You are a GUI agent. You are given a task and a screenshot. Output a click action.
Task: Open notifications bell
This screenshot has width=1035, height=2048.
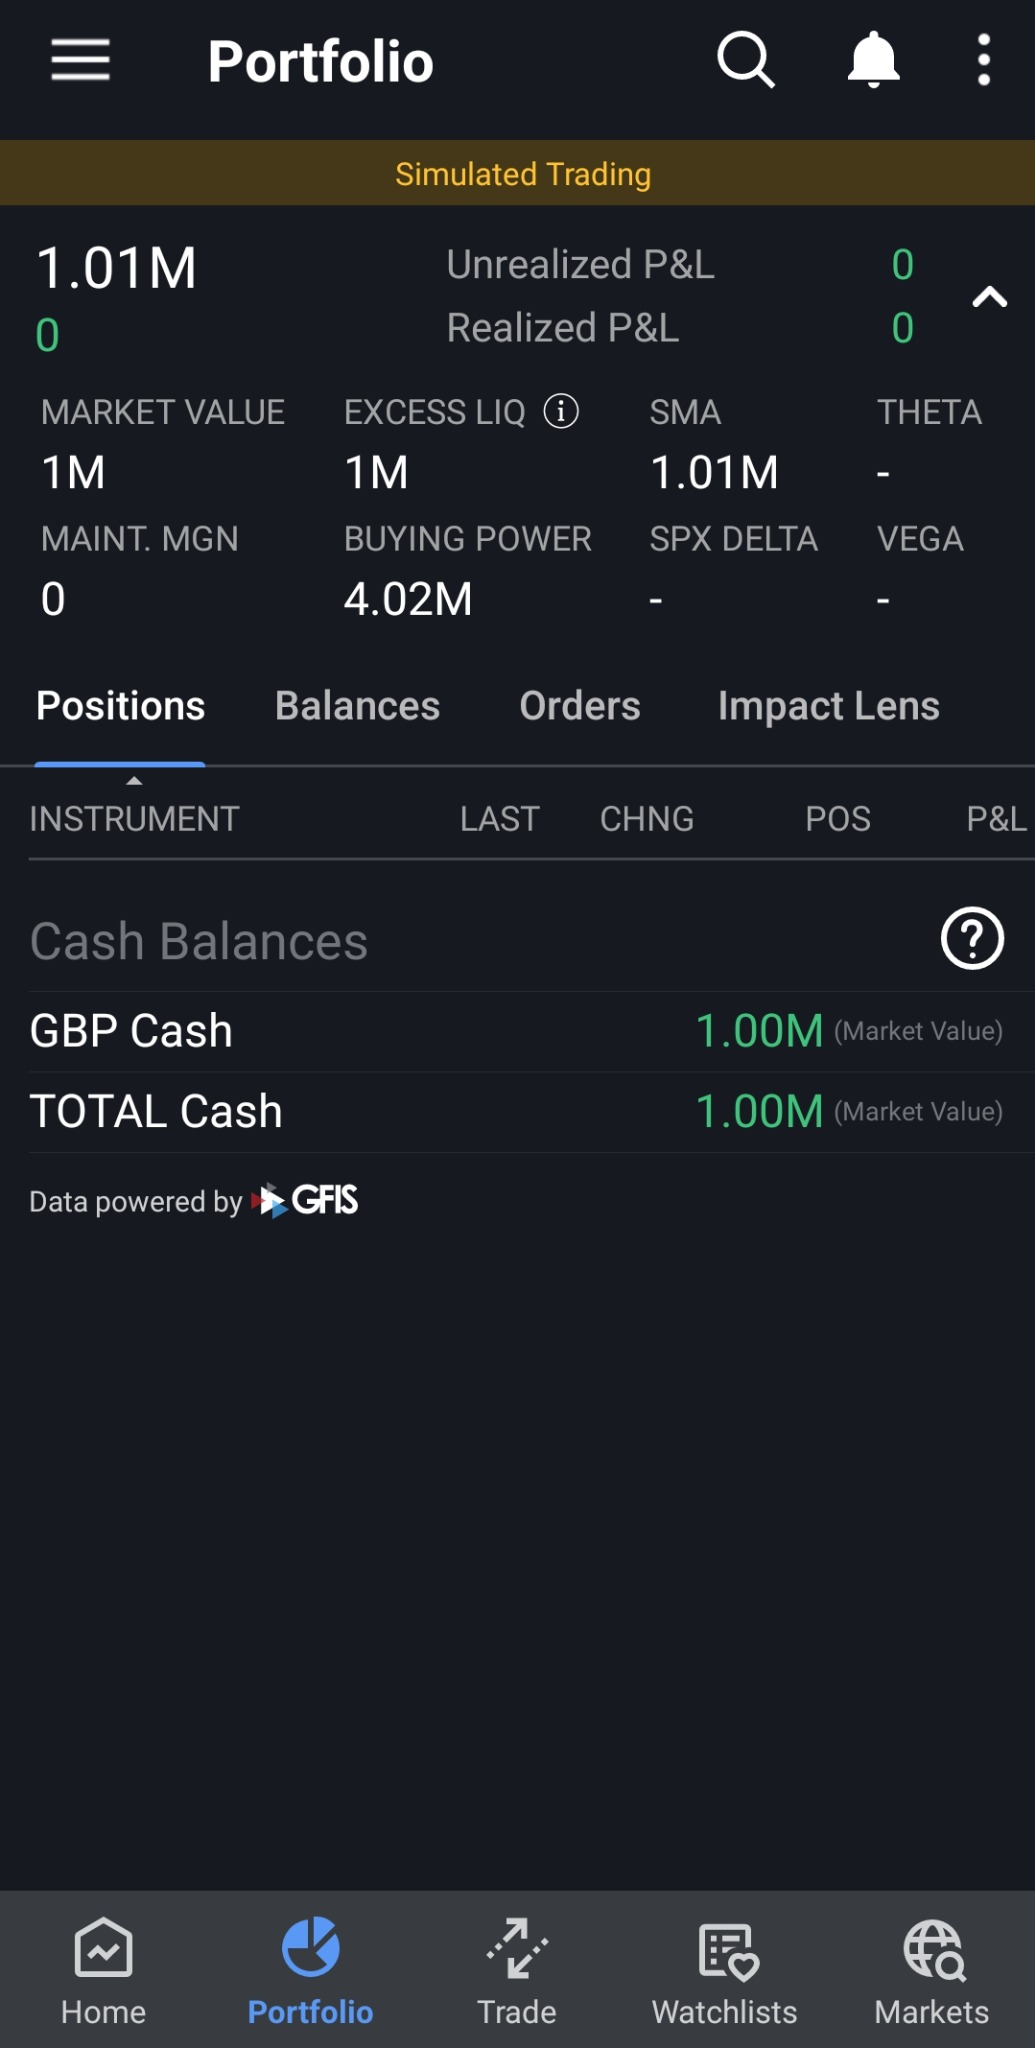[873, 60]
